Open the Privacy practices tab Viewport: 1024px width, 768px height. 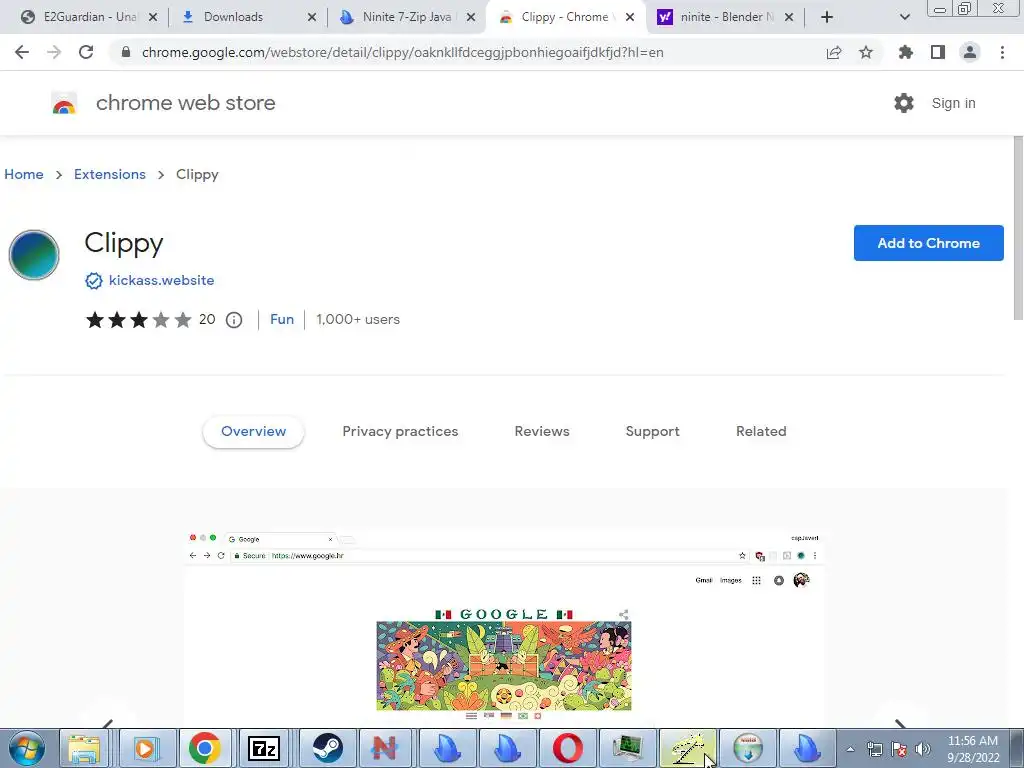coord(400,432)
